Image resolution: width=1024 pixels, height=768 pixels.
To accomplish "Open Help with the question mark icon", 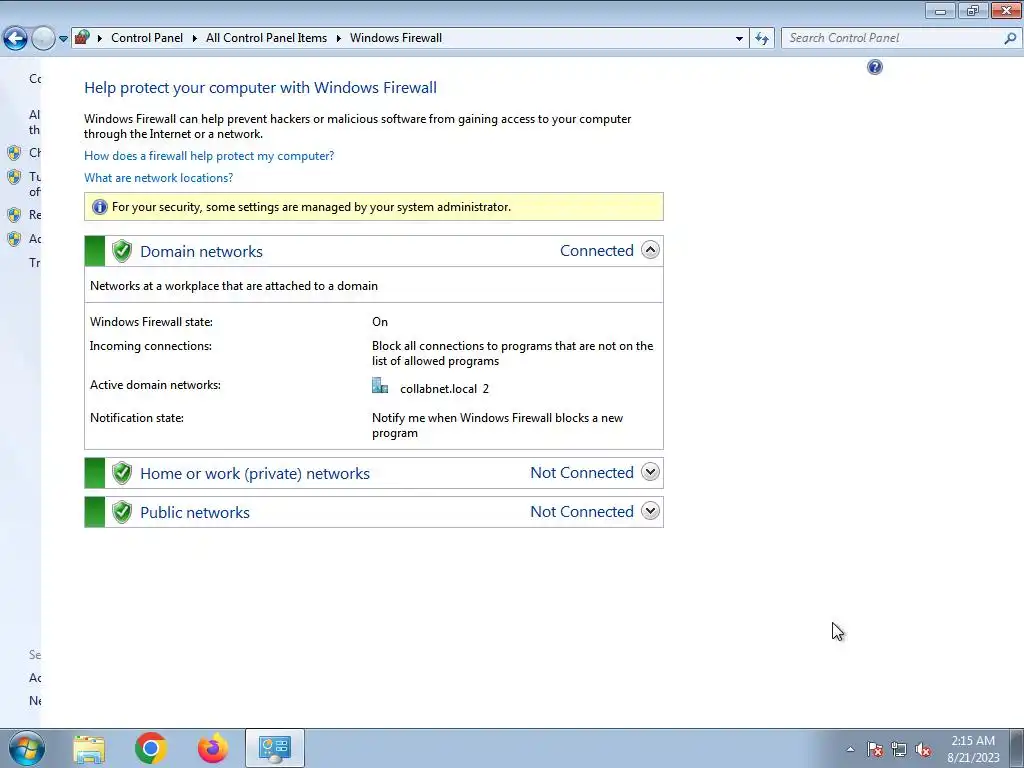I will [875, 67].
